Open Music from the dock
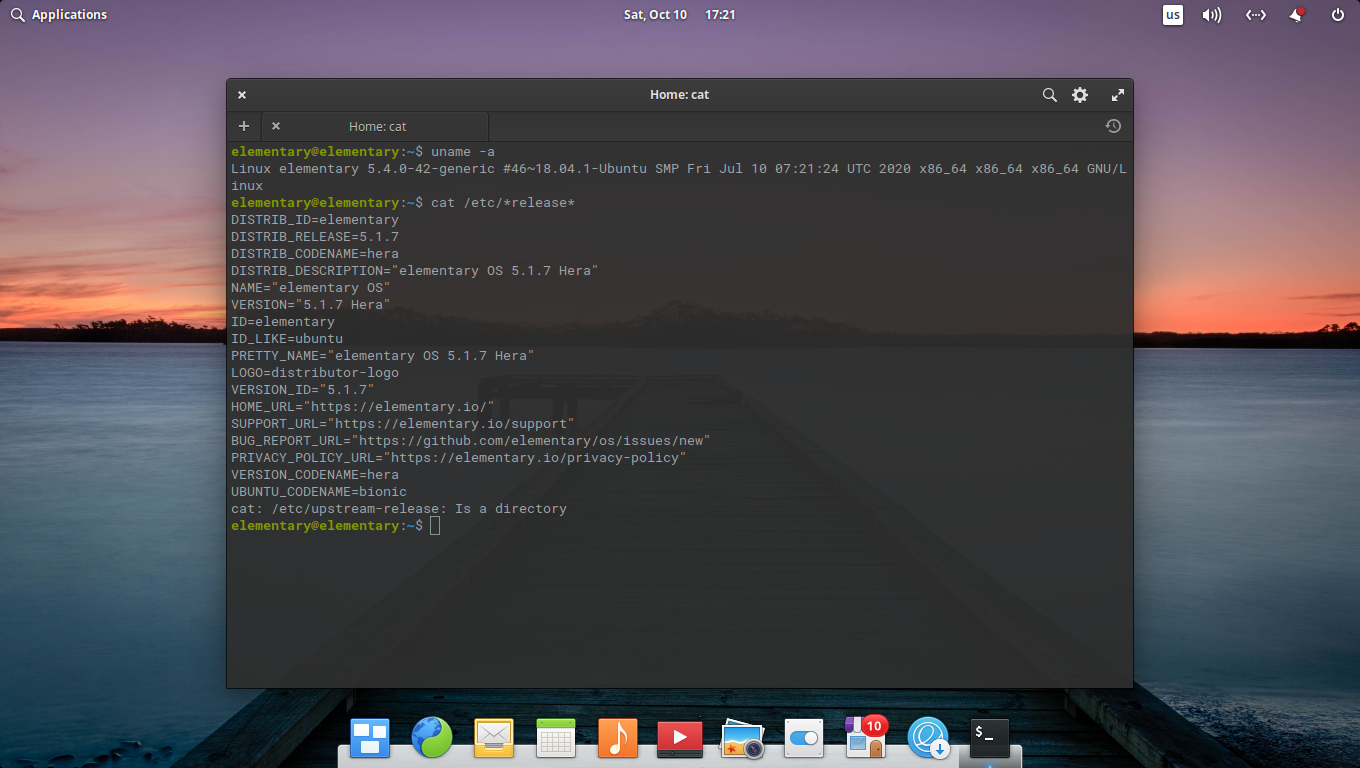The height and width of the screenshot is (768, 1360). pos(618,738)
